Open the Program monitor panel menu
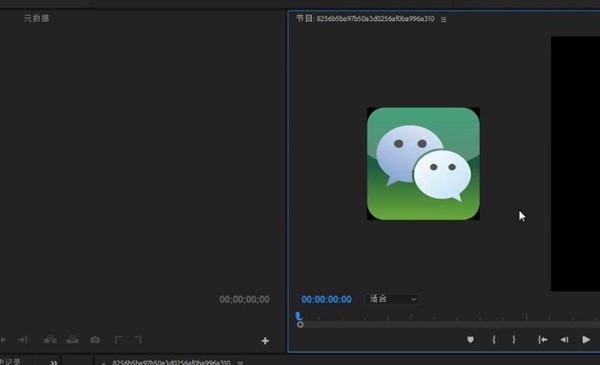 tap(443, 20)
